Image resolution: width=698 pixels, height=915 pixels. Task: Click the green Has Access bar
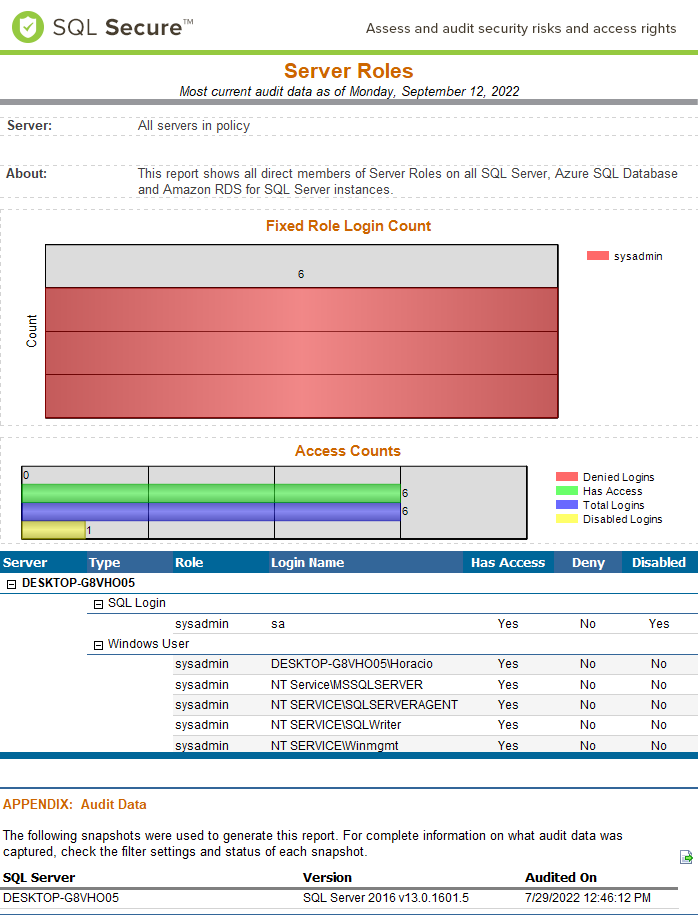(x=211, y=493)
